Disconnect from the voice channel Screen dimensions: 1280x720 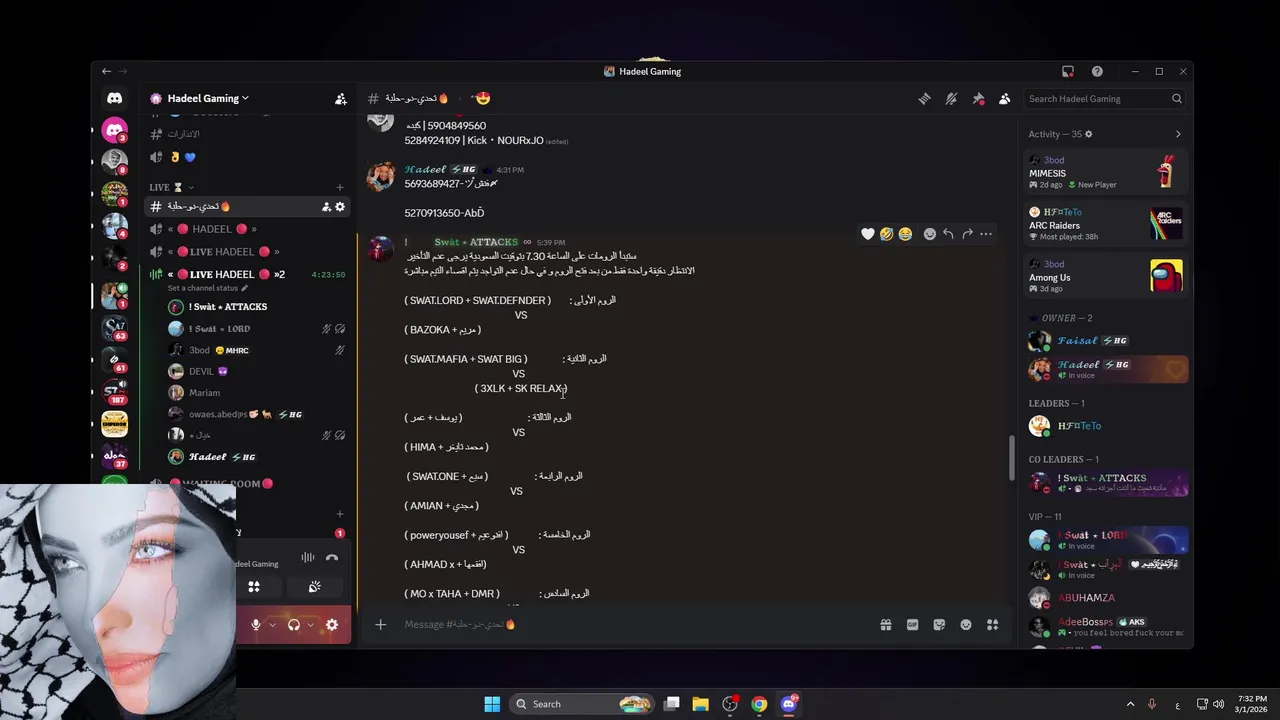332,558
